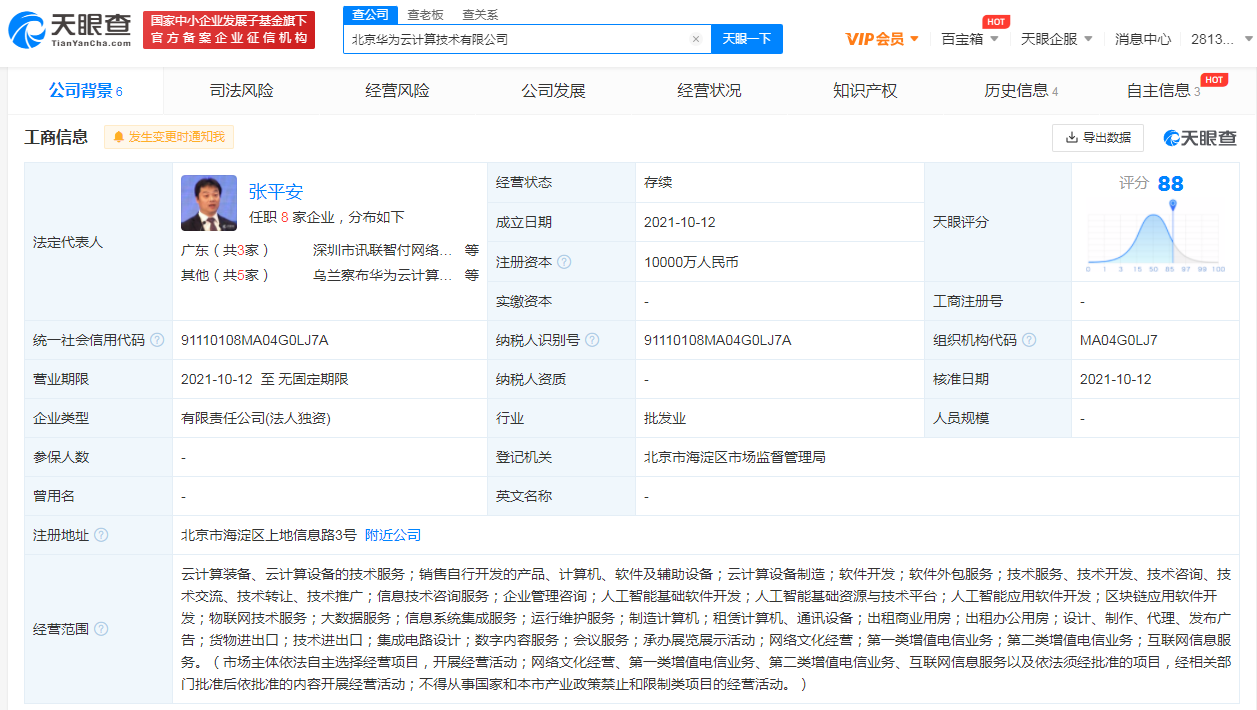The width and height of the screenshot is (1257, 710).
Task: Click help icon next to 注册地址
Action: tap(101, 535)
